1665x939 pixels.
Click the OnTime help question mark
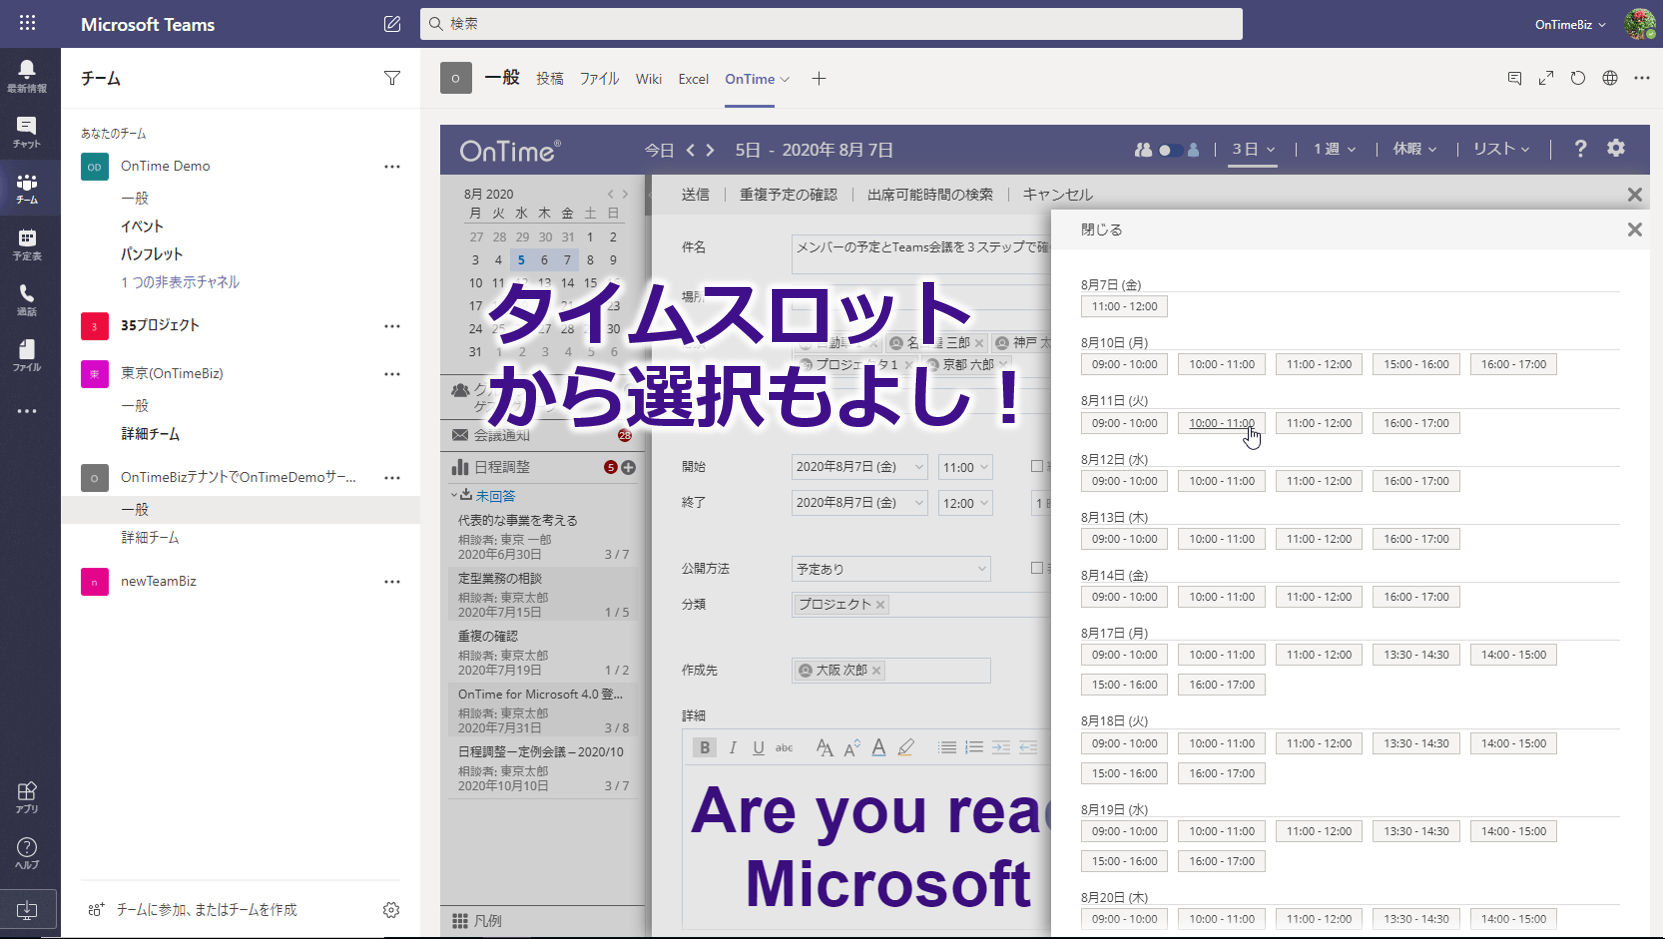1580,149
